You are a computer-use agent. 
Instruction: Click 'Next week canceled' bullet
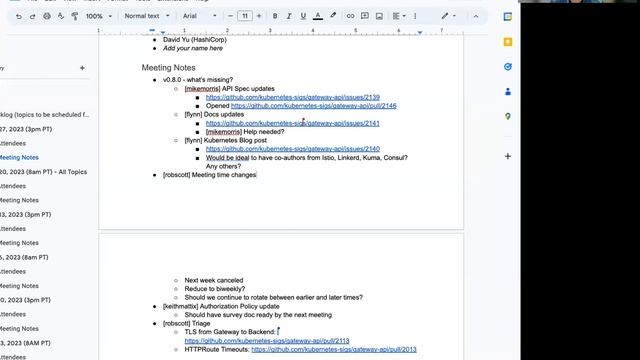pyautogui.click(x=214, y=280)
